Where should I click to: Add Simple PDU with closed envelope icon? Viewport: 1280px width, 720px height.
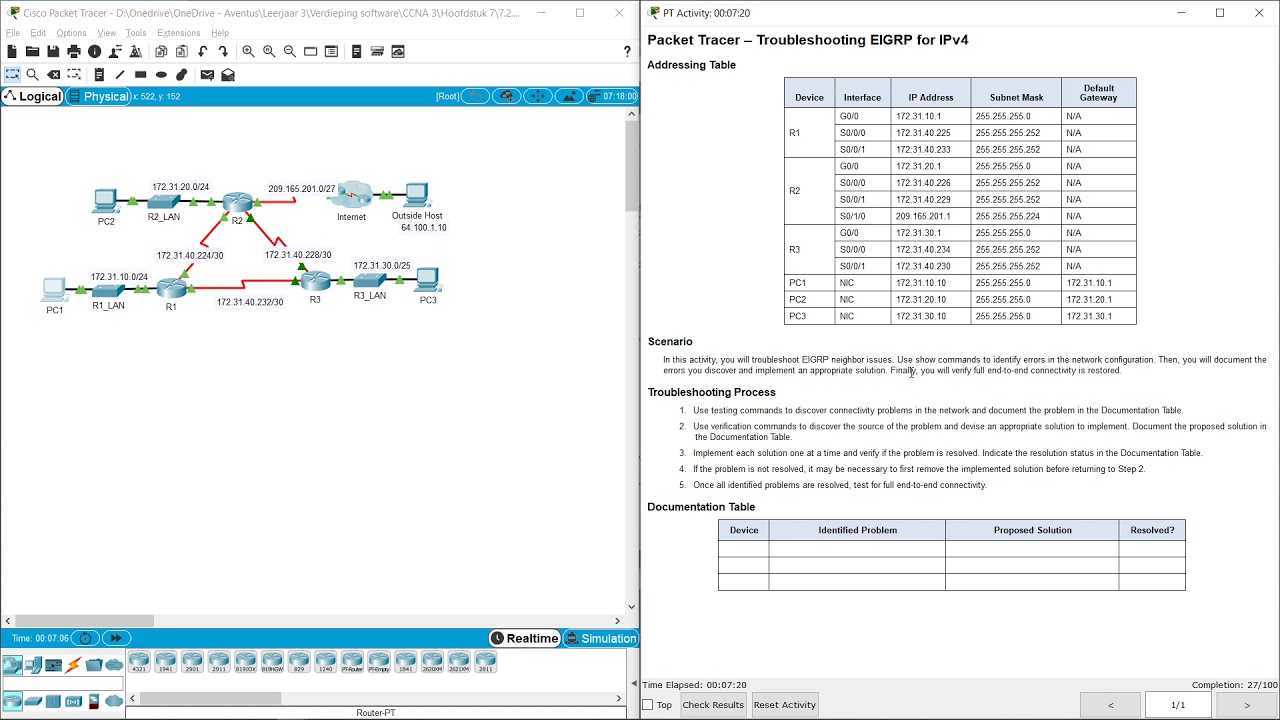(x=207, y=75)
